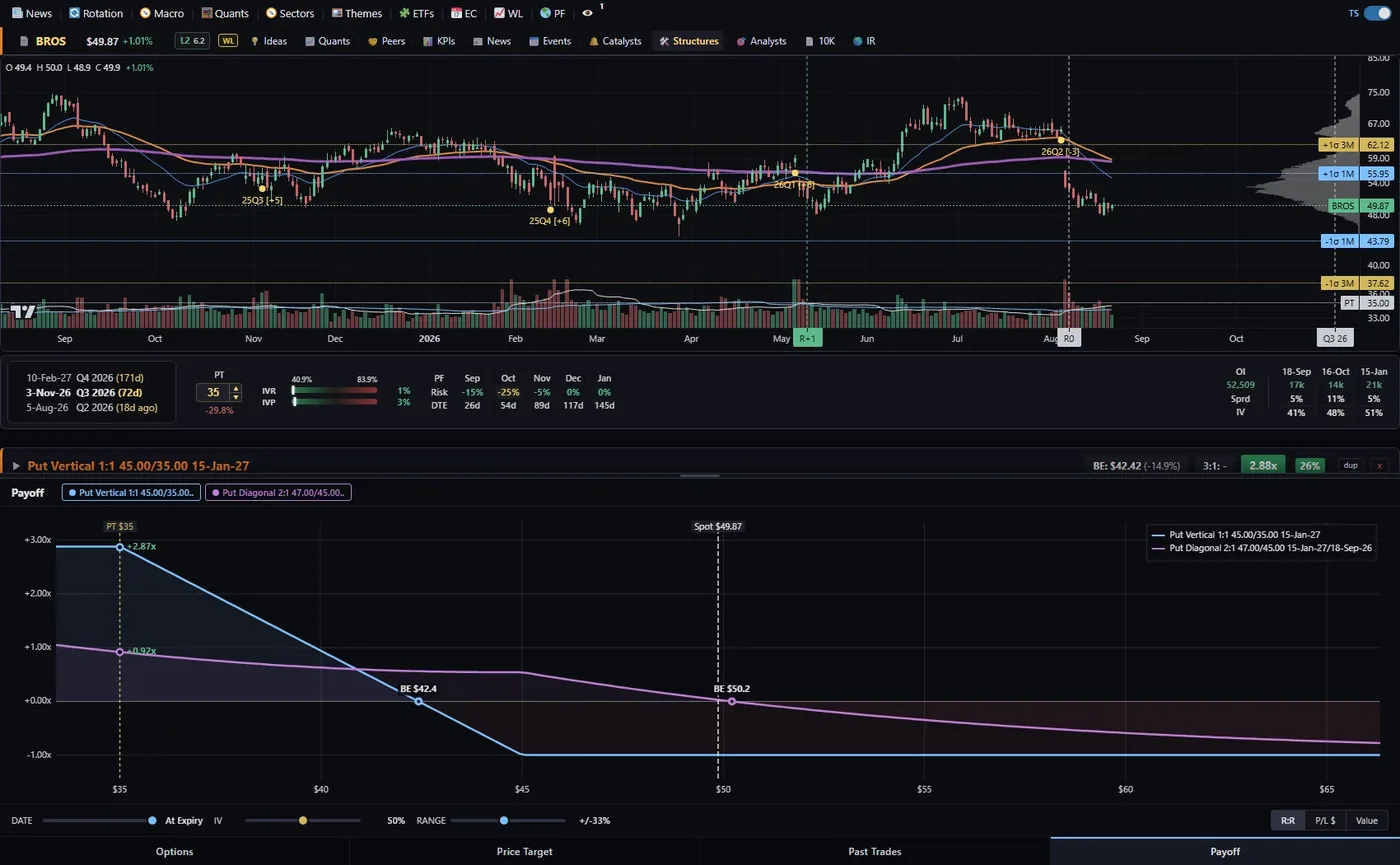The image size is (1400, 865).
Task: Remove the structure with red x button
Action: [1380, 466]
